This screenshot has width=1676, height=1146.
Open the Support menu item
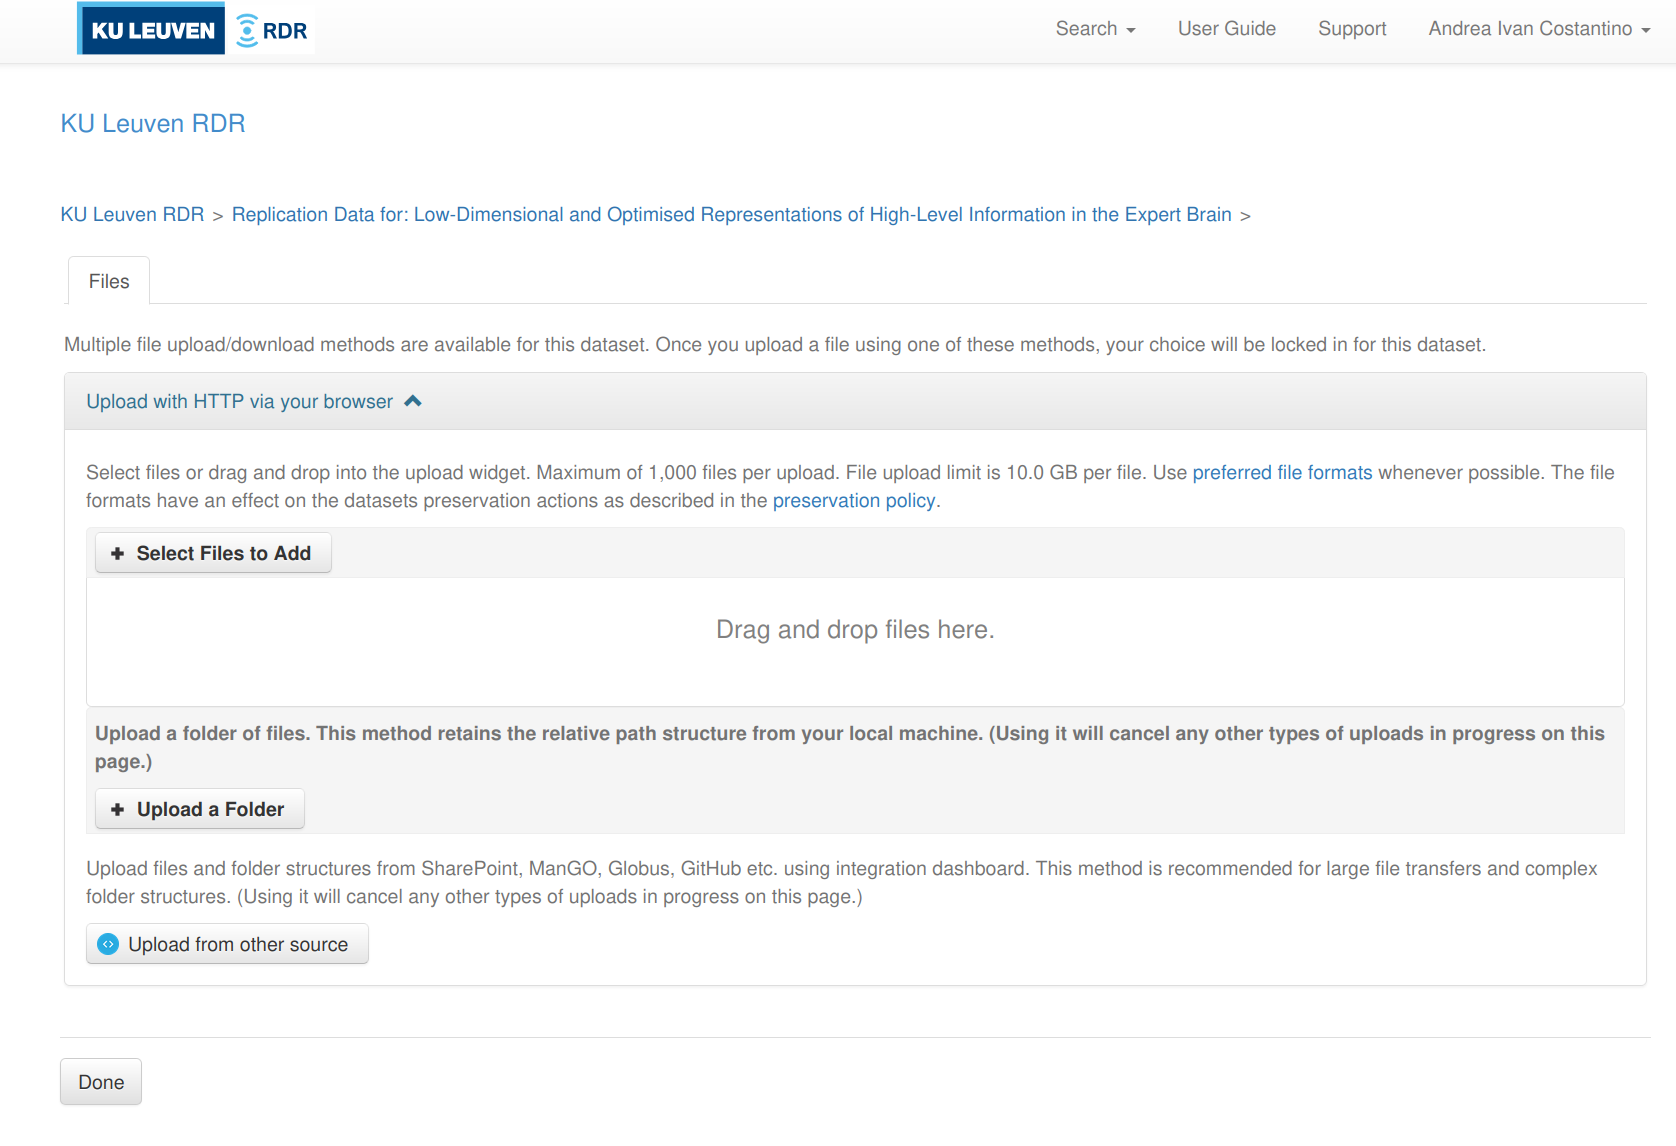click(x=1352, y=29)
